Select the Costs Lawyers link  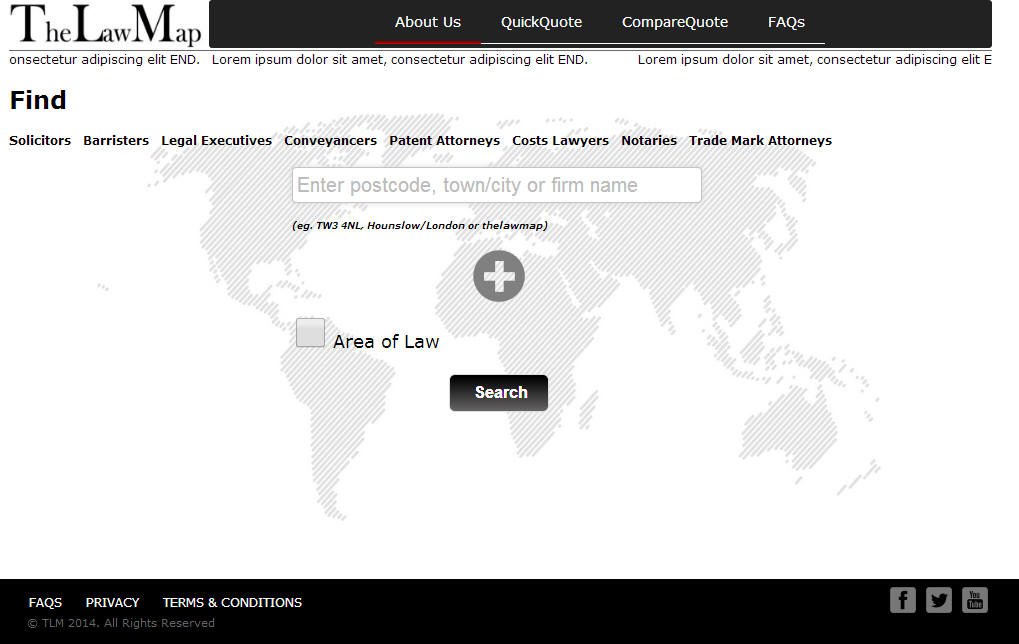560,141
